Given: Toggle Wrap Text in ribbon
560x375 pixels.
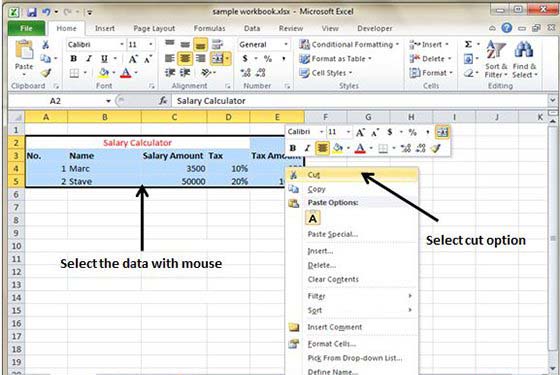Looking at the screenshot, I should 217,45.
